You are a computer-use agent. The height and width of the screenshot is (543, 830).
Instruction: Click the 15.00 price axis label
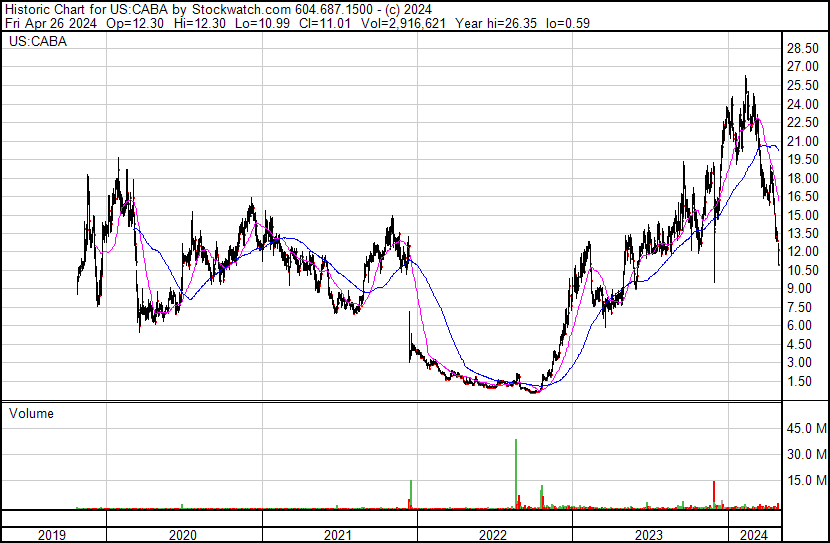pos(803,215)
